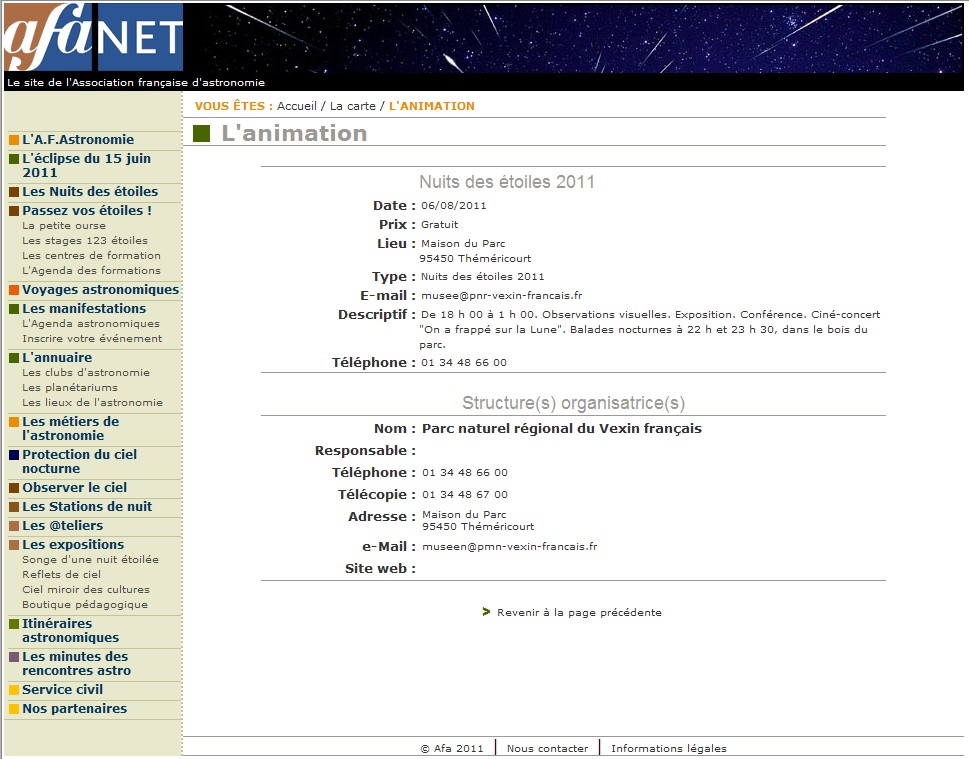Click Accueil in the breadcrumb
Screen dimensions: 969x759
pos(297,106)
